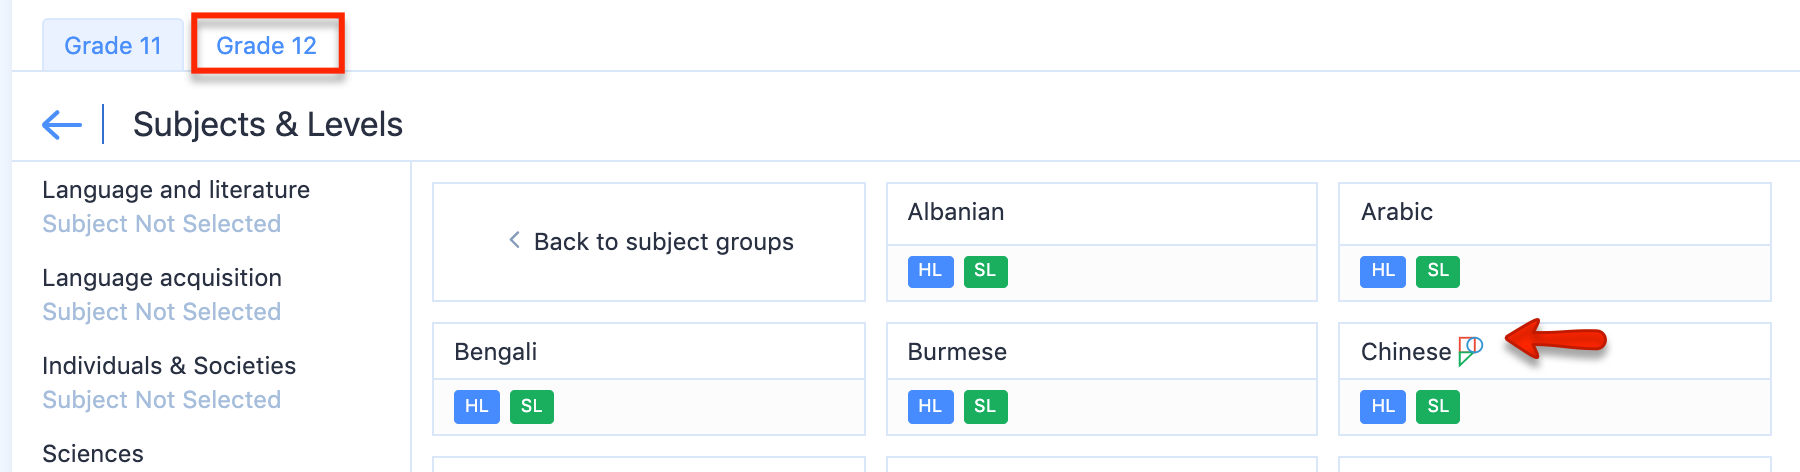
Task: Open the Sciences subject group
Action: click(x=93, y=454)
